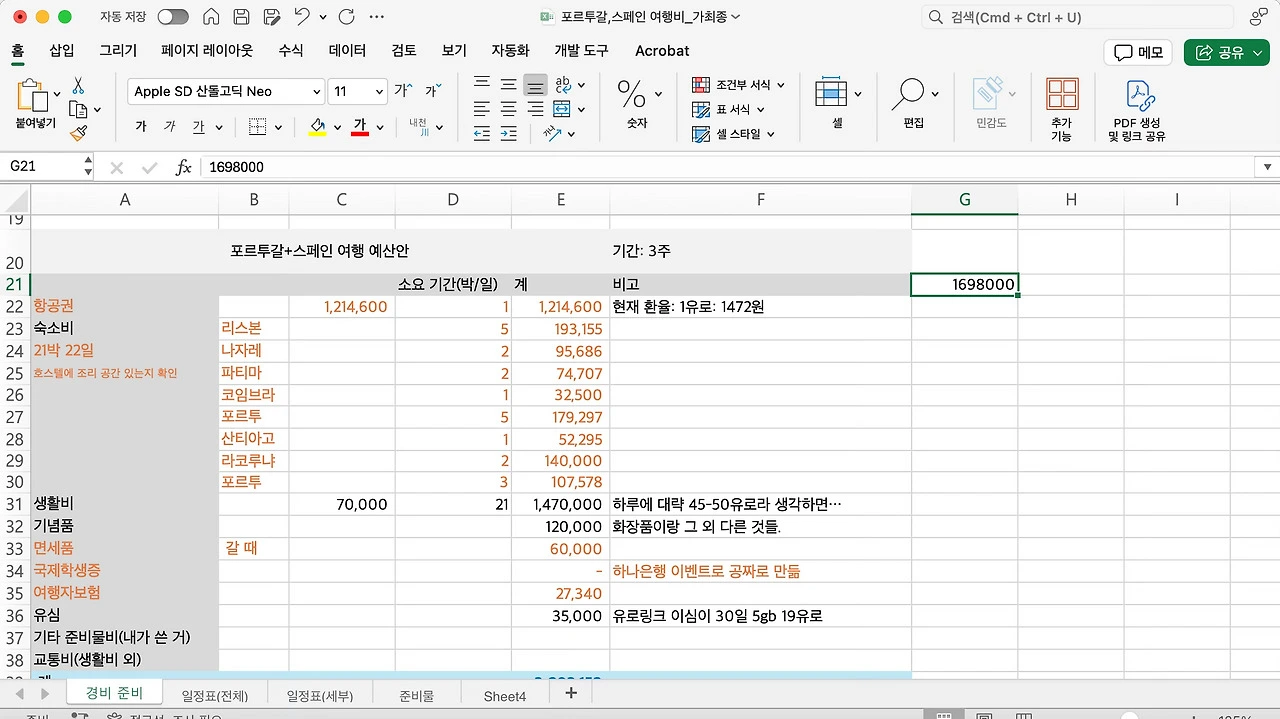Increase font size

[402, 91]
